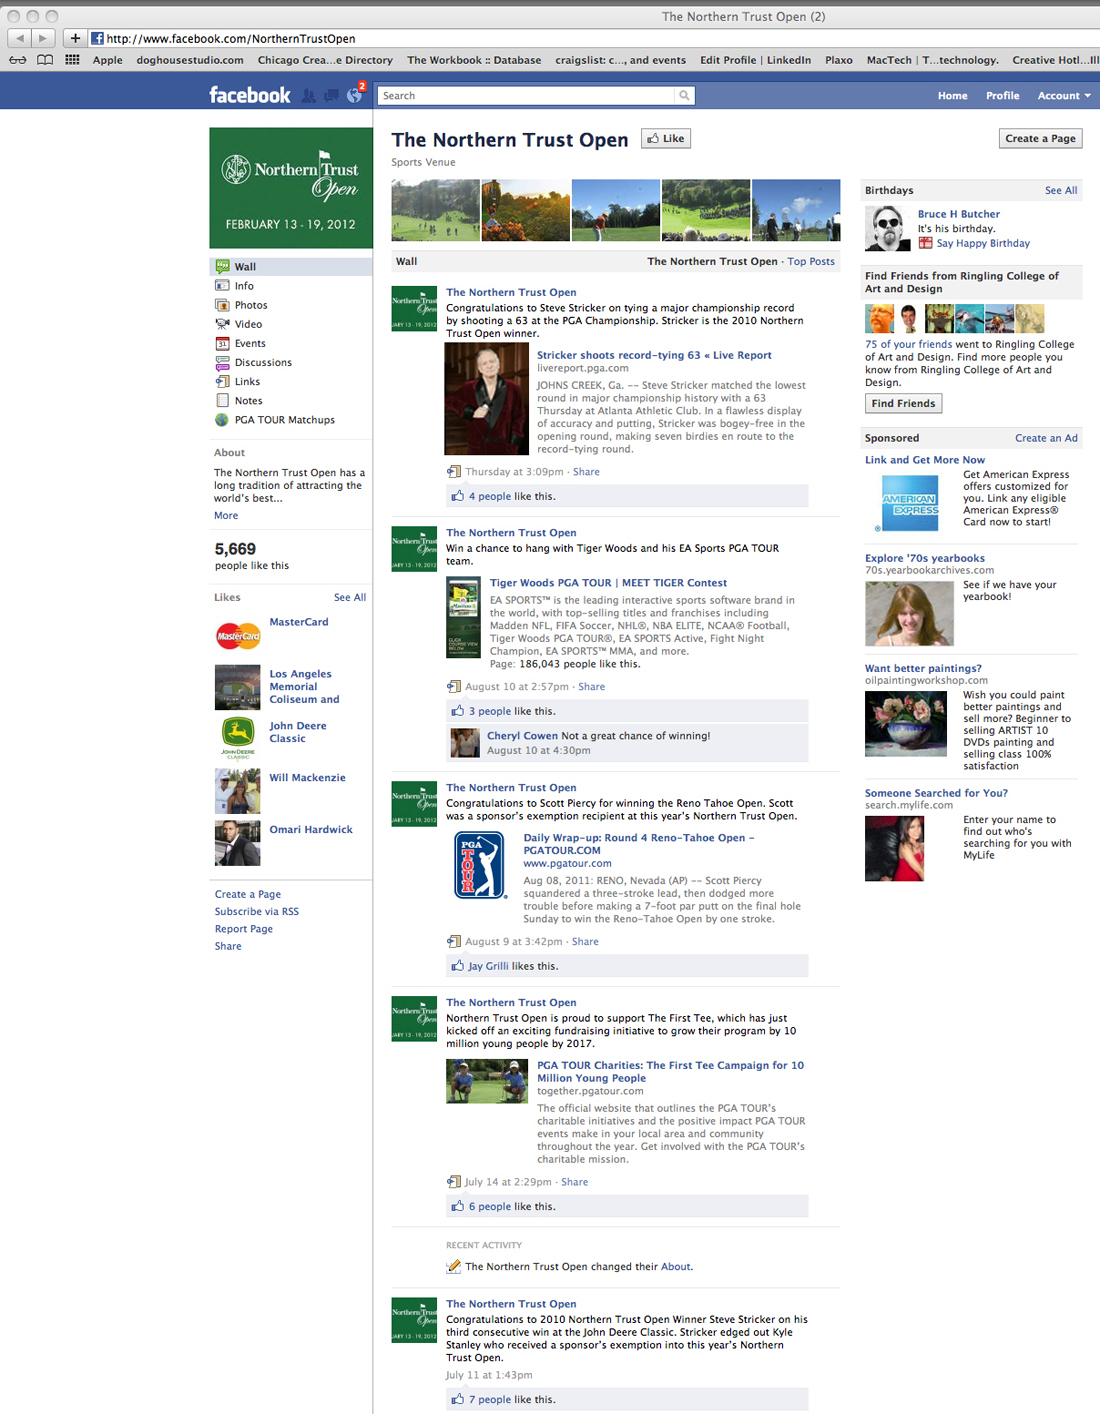This screenshot has height=1414, width=1100.
Task: Click the add bookmark plus button
Action: click(x=75, y=38)
